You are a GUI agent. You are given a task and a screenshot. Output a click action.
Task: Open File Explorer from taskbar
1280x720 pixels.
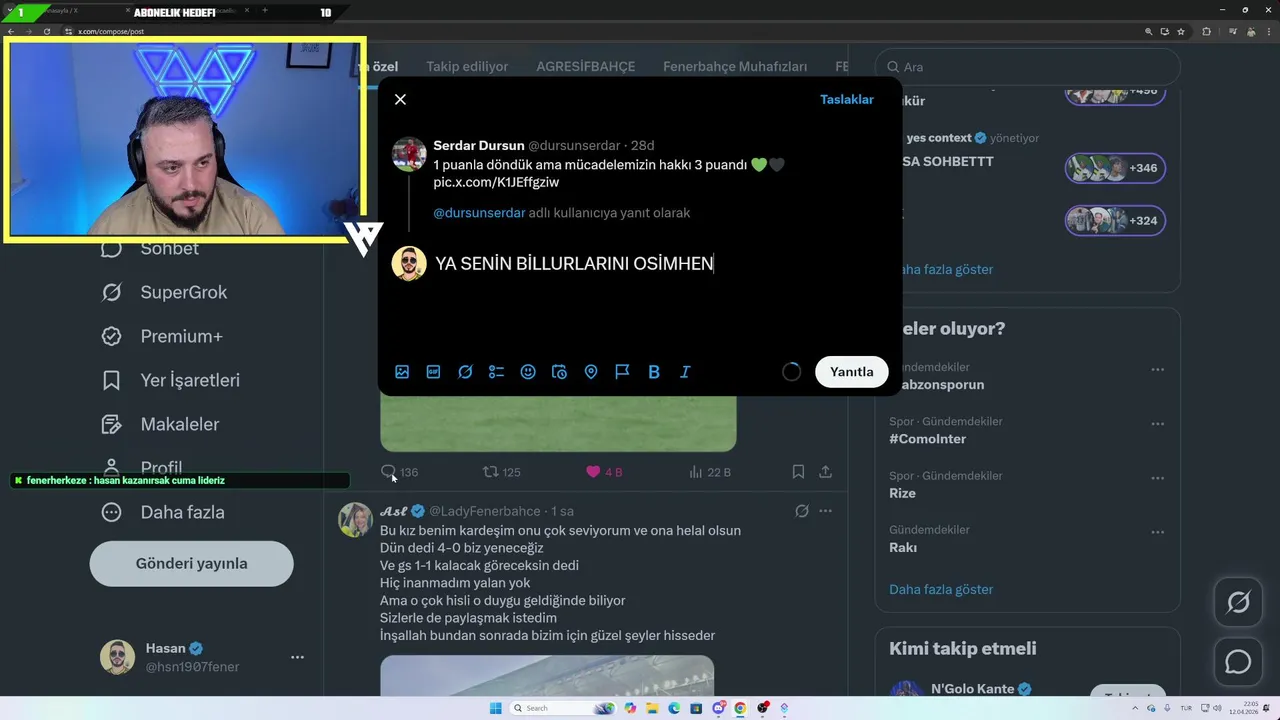(x=651, y=708)
